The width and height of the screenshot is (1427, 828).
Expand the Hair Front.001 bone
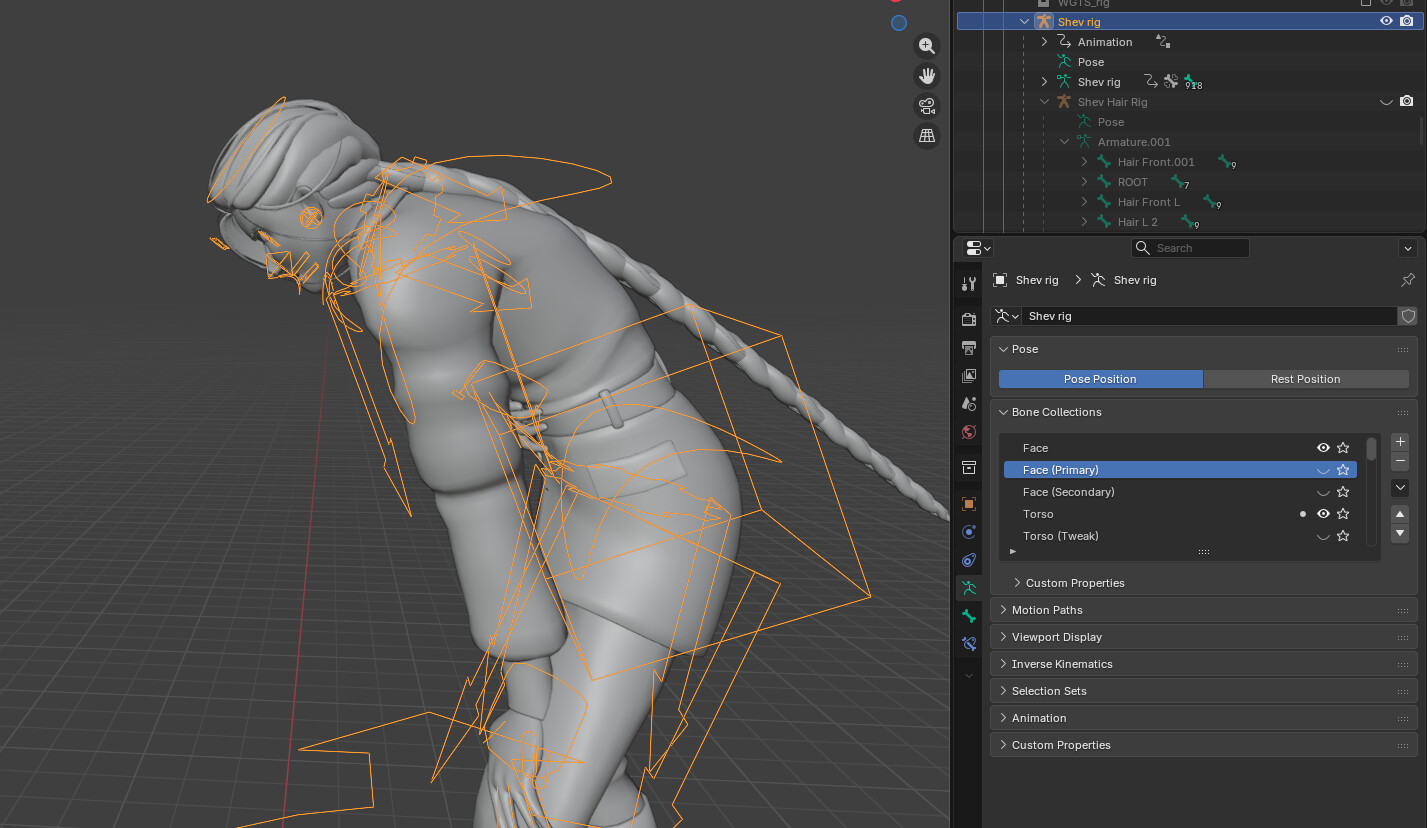(x=1084, y=162)
